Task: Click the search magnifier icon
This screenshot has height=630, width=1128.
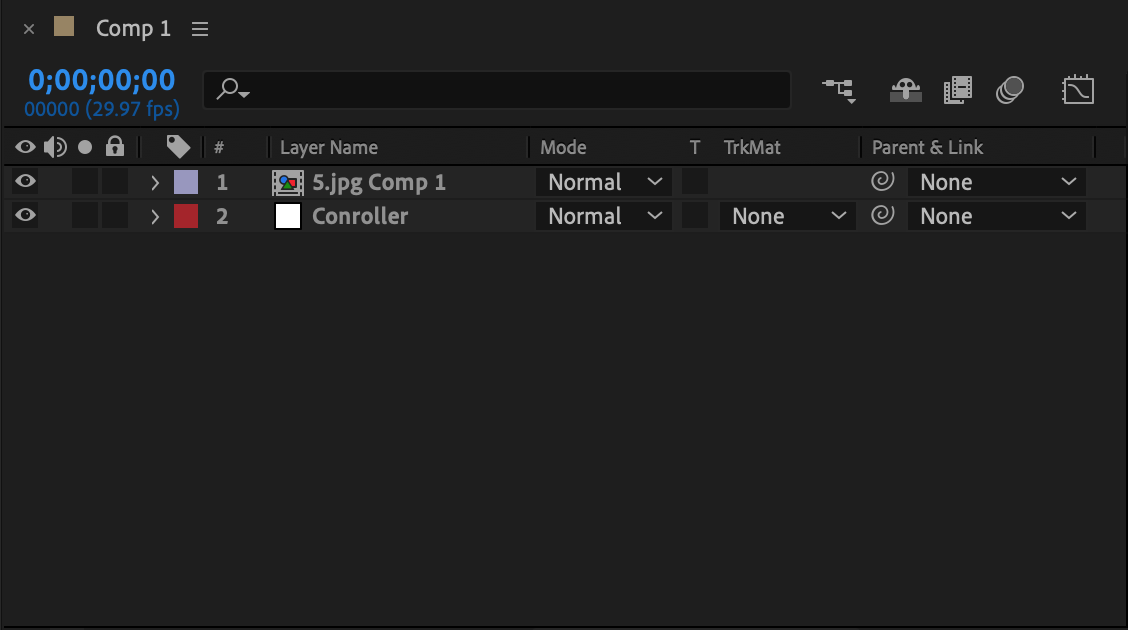Action: pyautogui.click(x=232, y=90)
